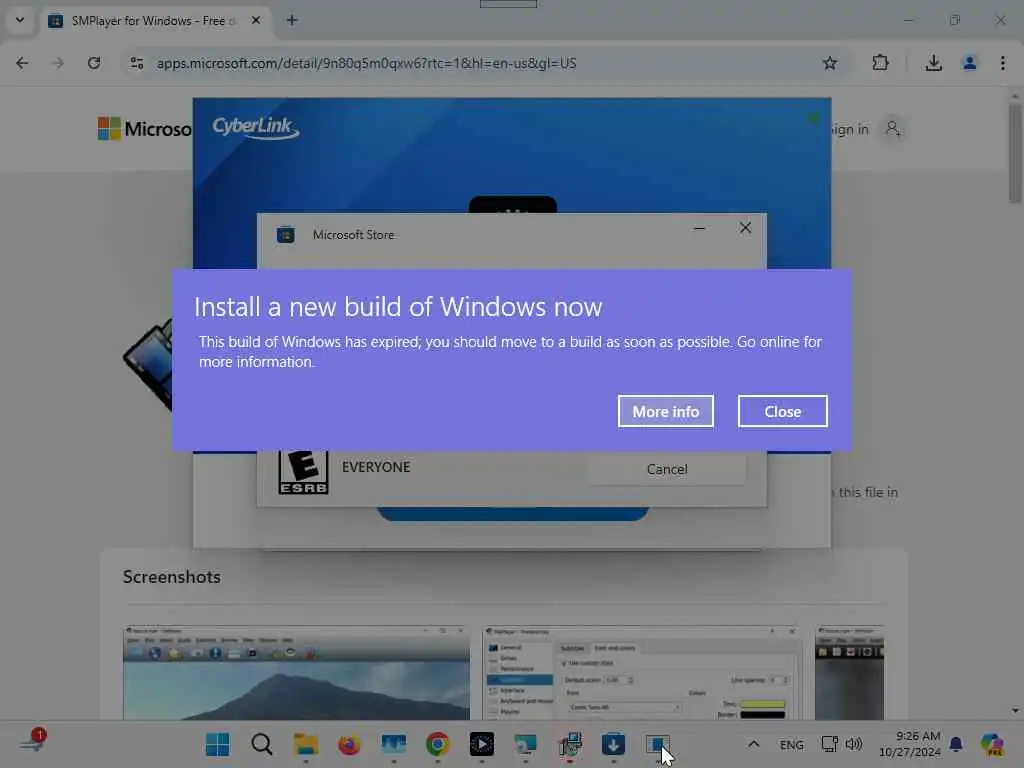Image resolution: width=1024 pixels, height=768 pixels.
Task: Open the Windows Start menu
Action: pyautogui.click(x=217, y=744)
